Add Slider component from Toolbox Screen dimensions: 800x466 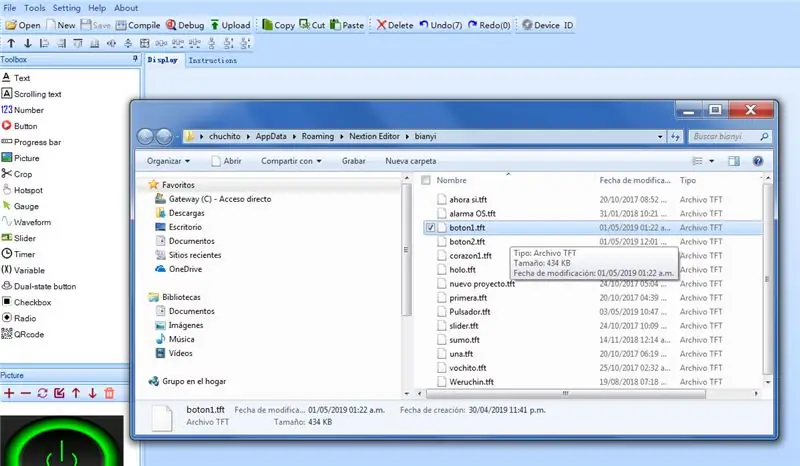[x=18, y=238]
